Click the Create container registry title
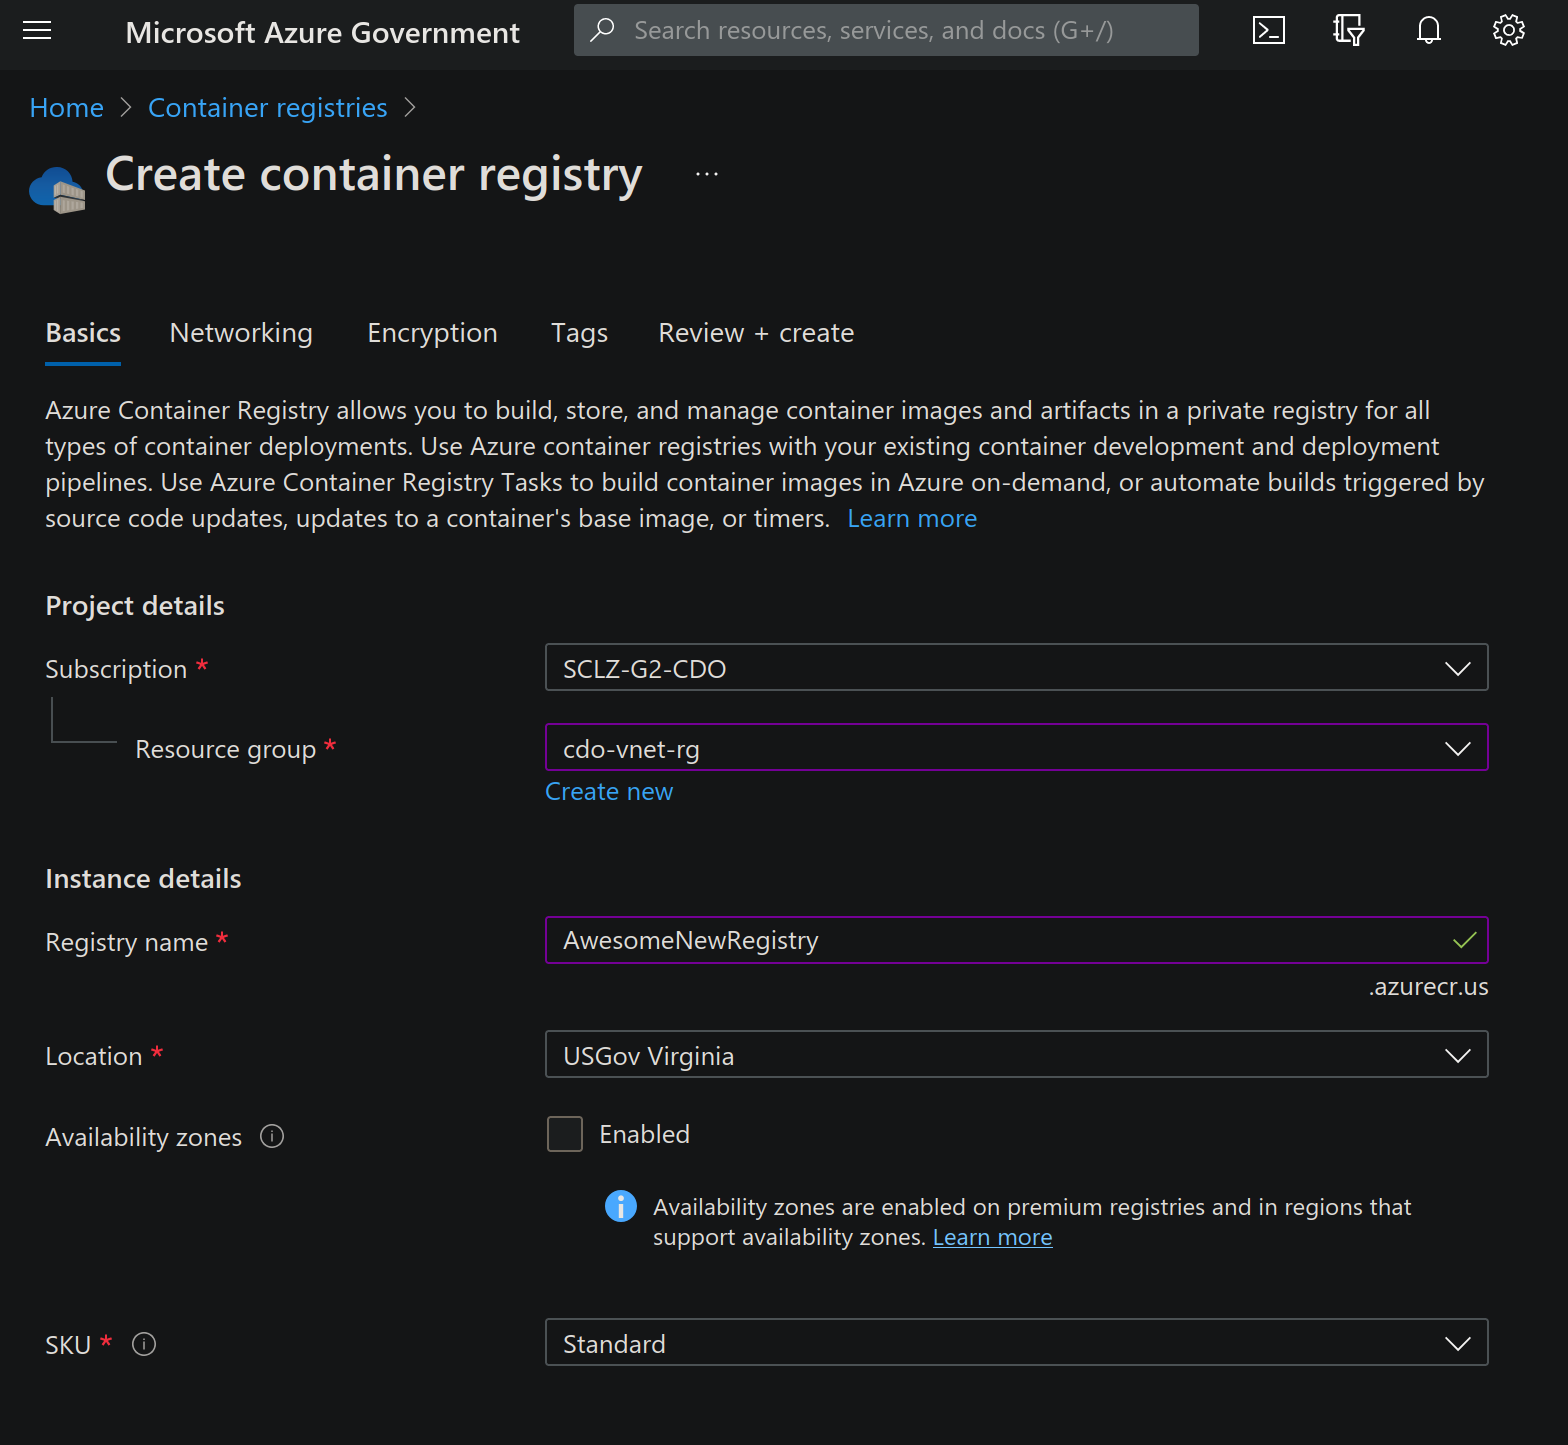1568x1445 pixels. pos(374,175)
